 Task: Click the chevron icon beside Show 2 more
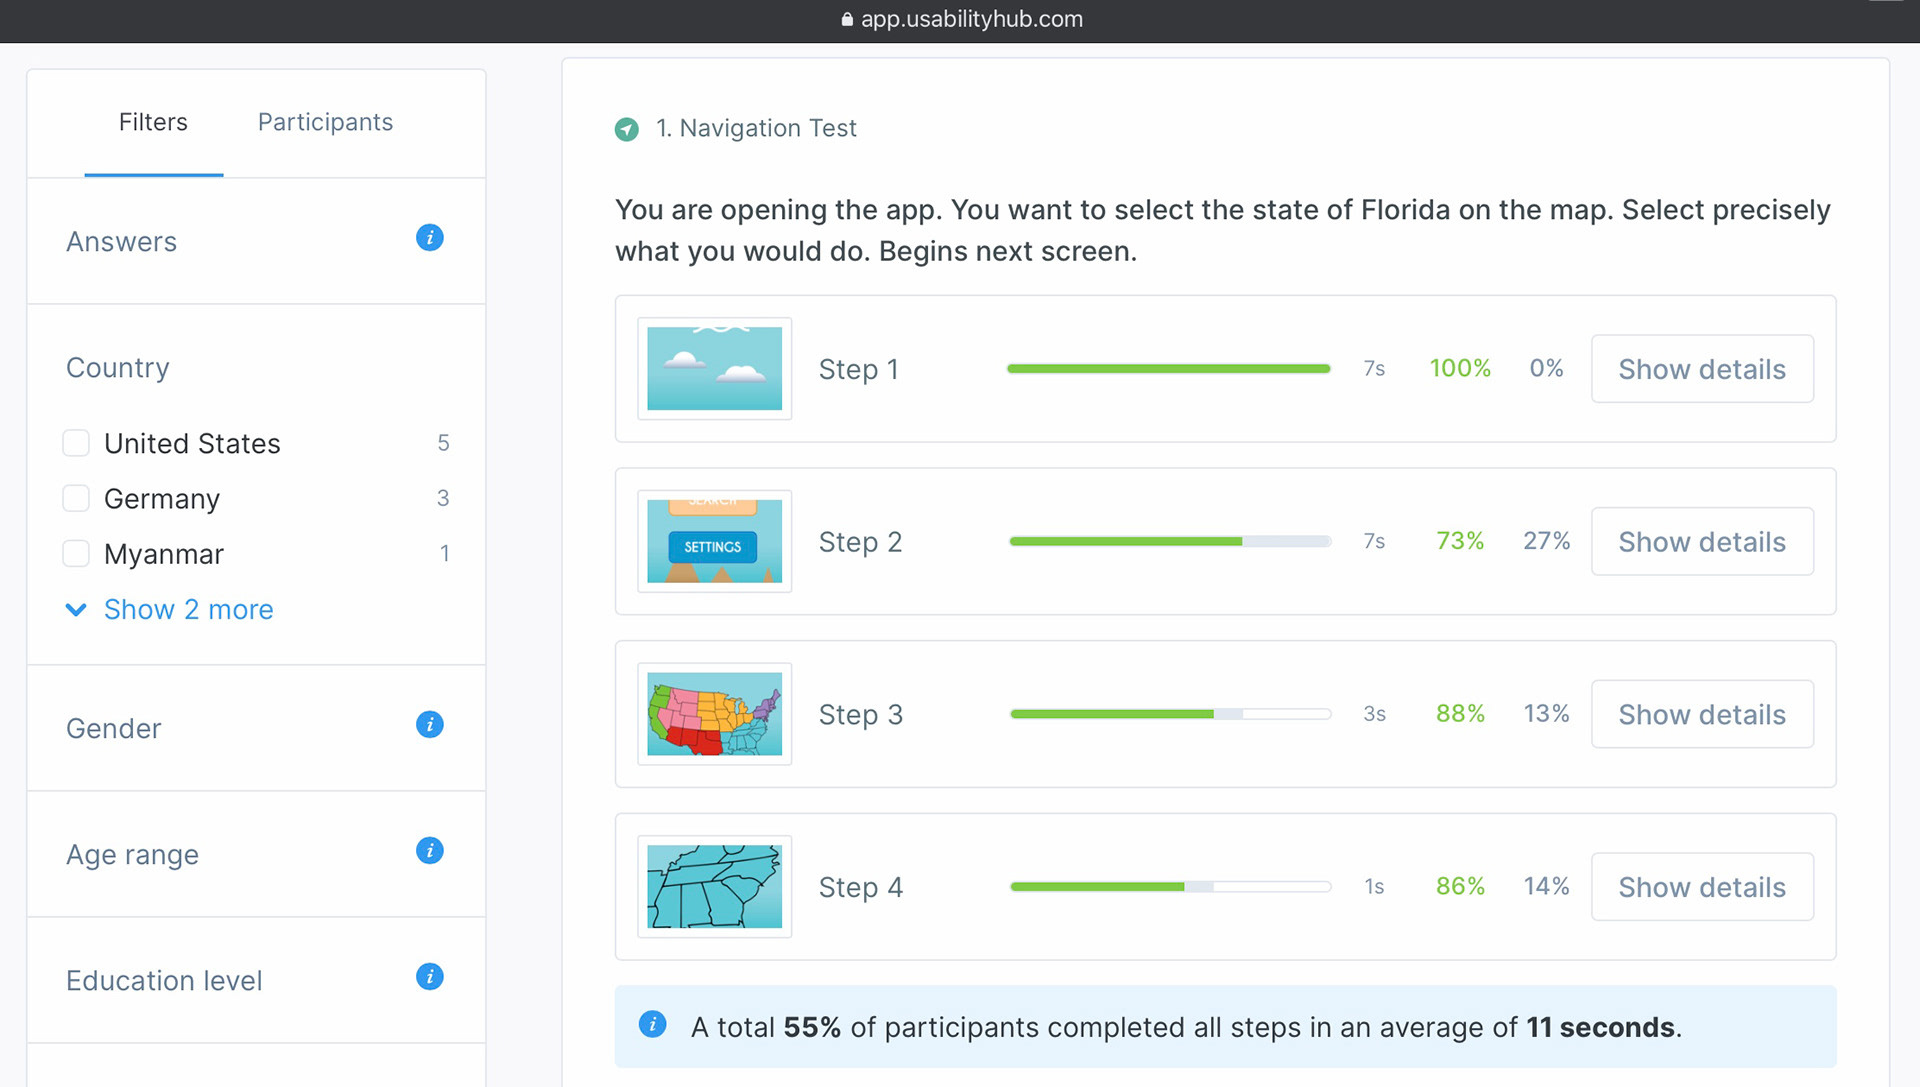point(76,610)
